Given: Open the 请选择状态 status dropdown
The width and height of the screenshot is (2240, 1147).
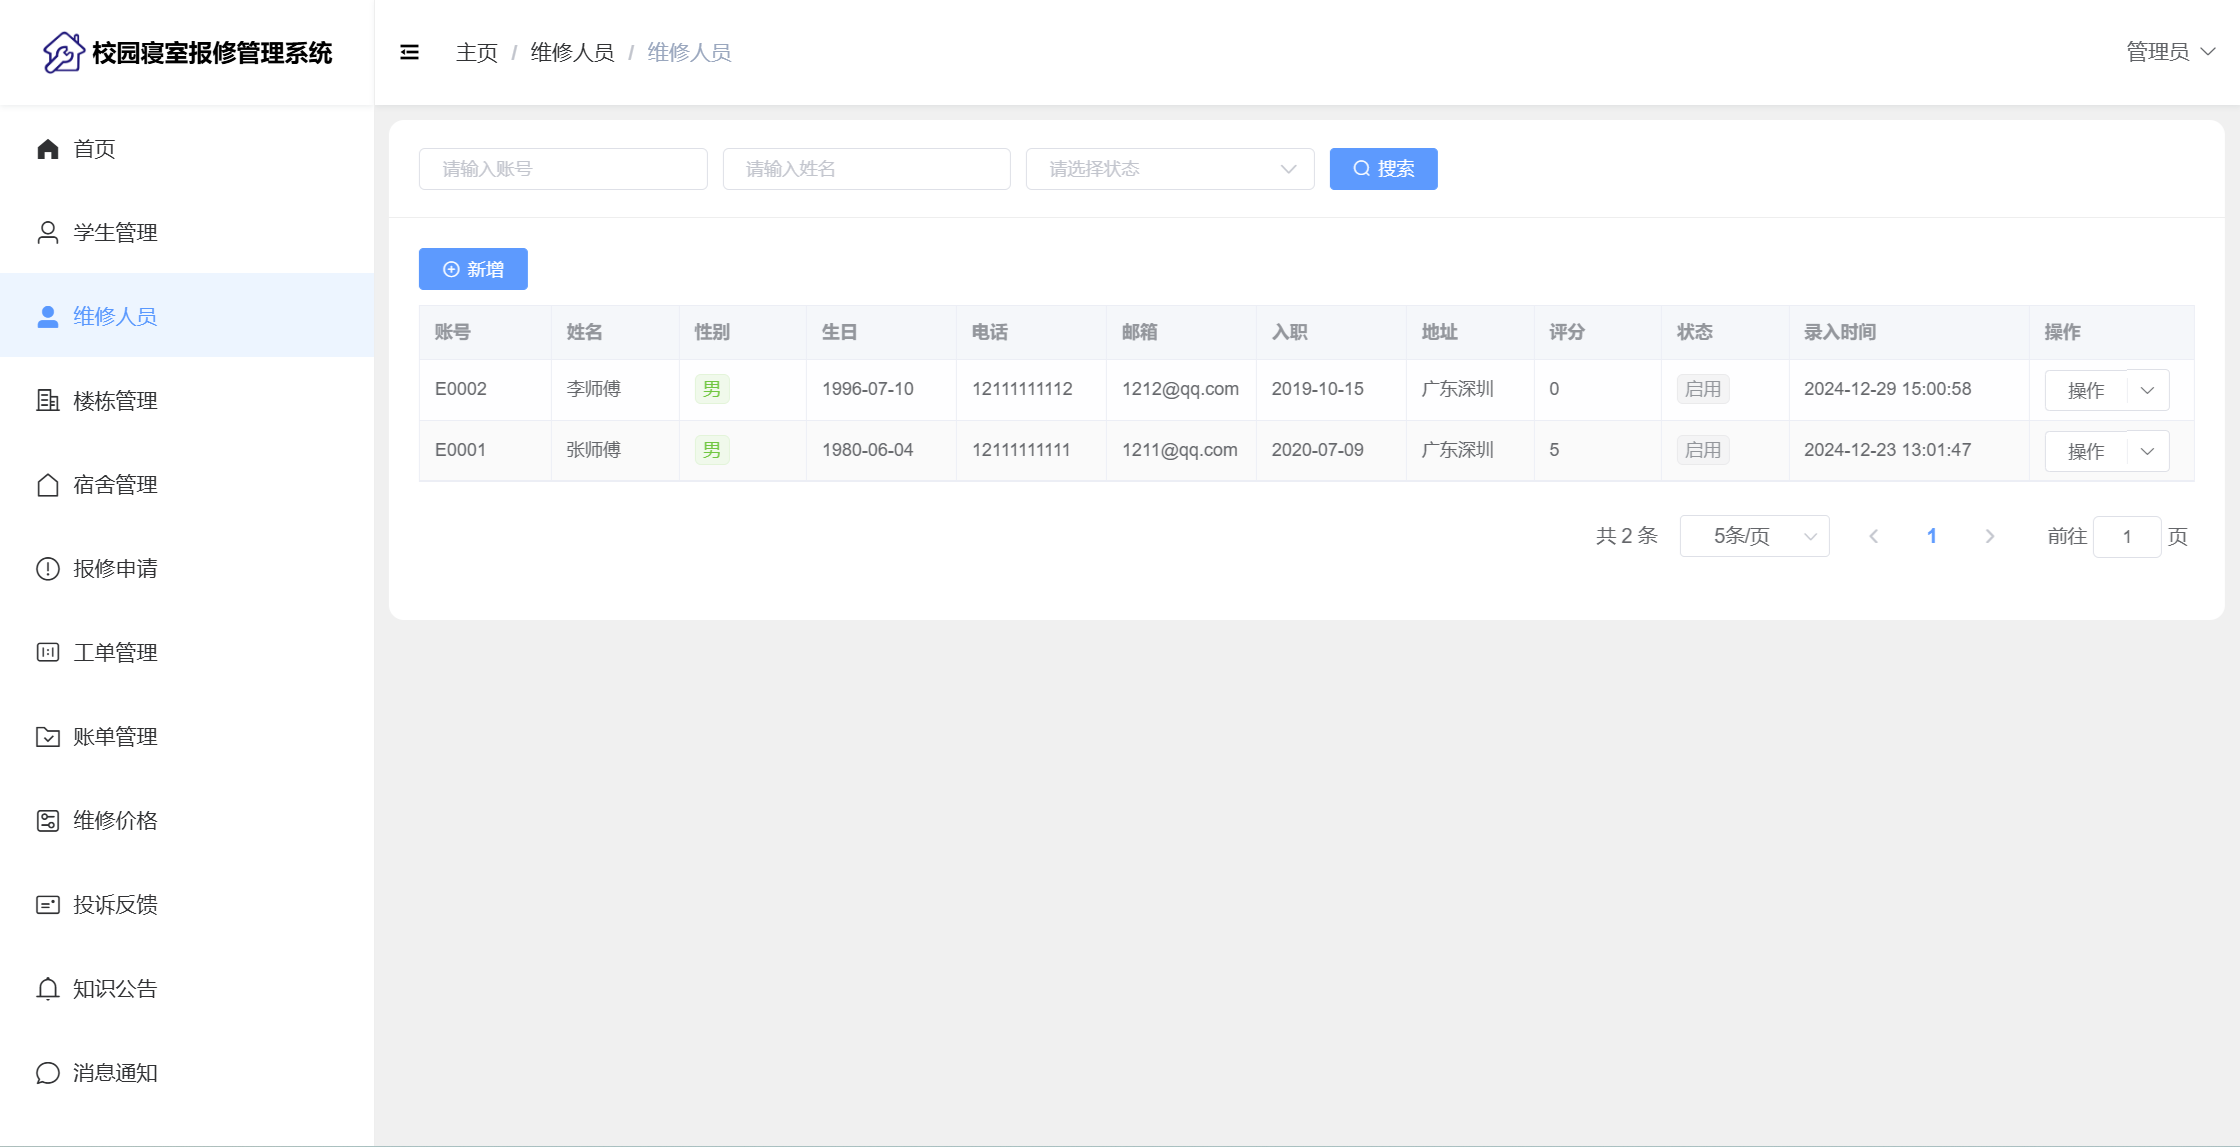Looking at the screenshot, I should click(1169, 169).
